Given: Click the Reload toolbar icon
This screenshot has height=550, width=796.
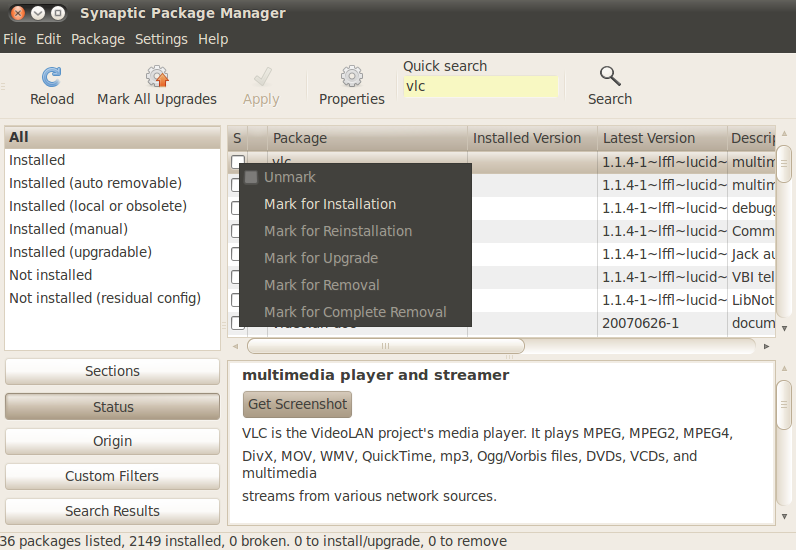Looking at the screenshot, I should [52, 78].
